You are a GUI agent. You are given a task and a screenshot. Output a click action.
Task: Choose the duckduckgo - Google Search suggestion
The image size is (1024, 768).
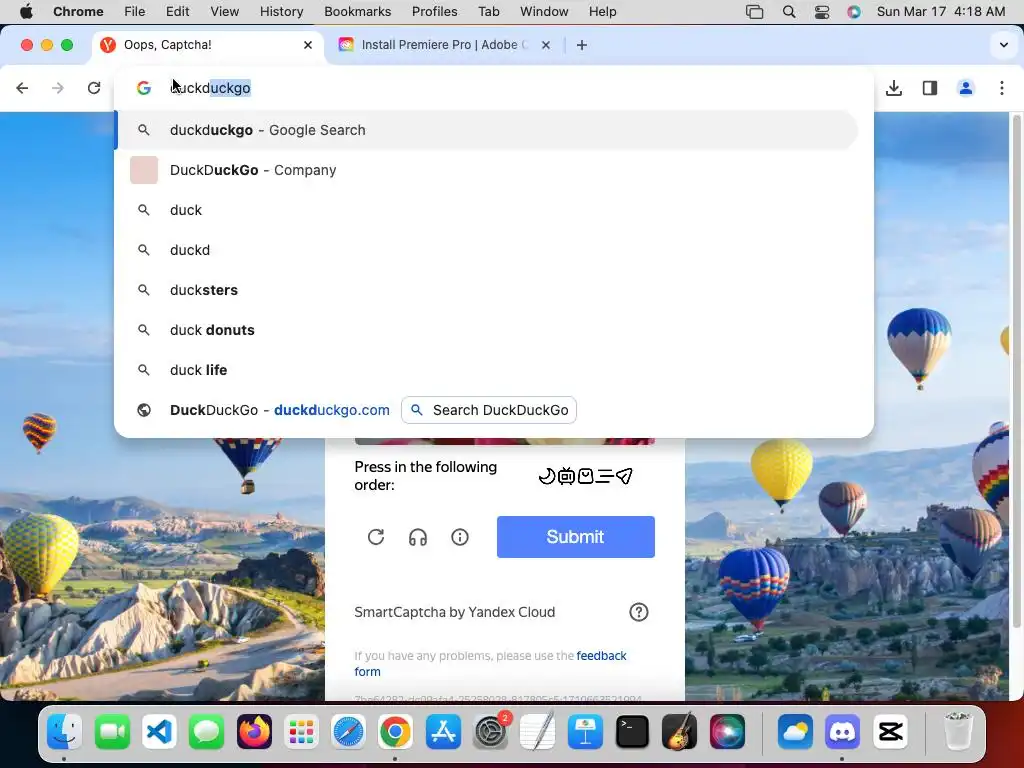[487, 130]
